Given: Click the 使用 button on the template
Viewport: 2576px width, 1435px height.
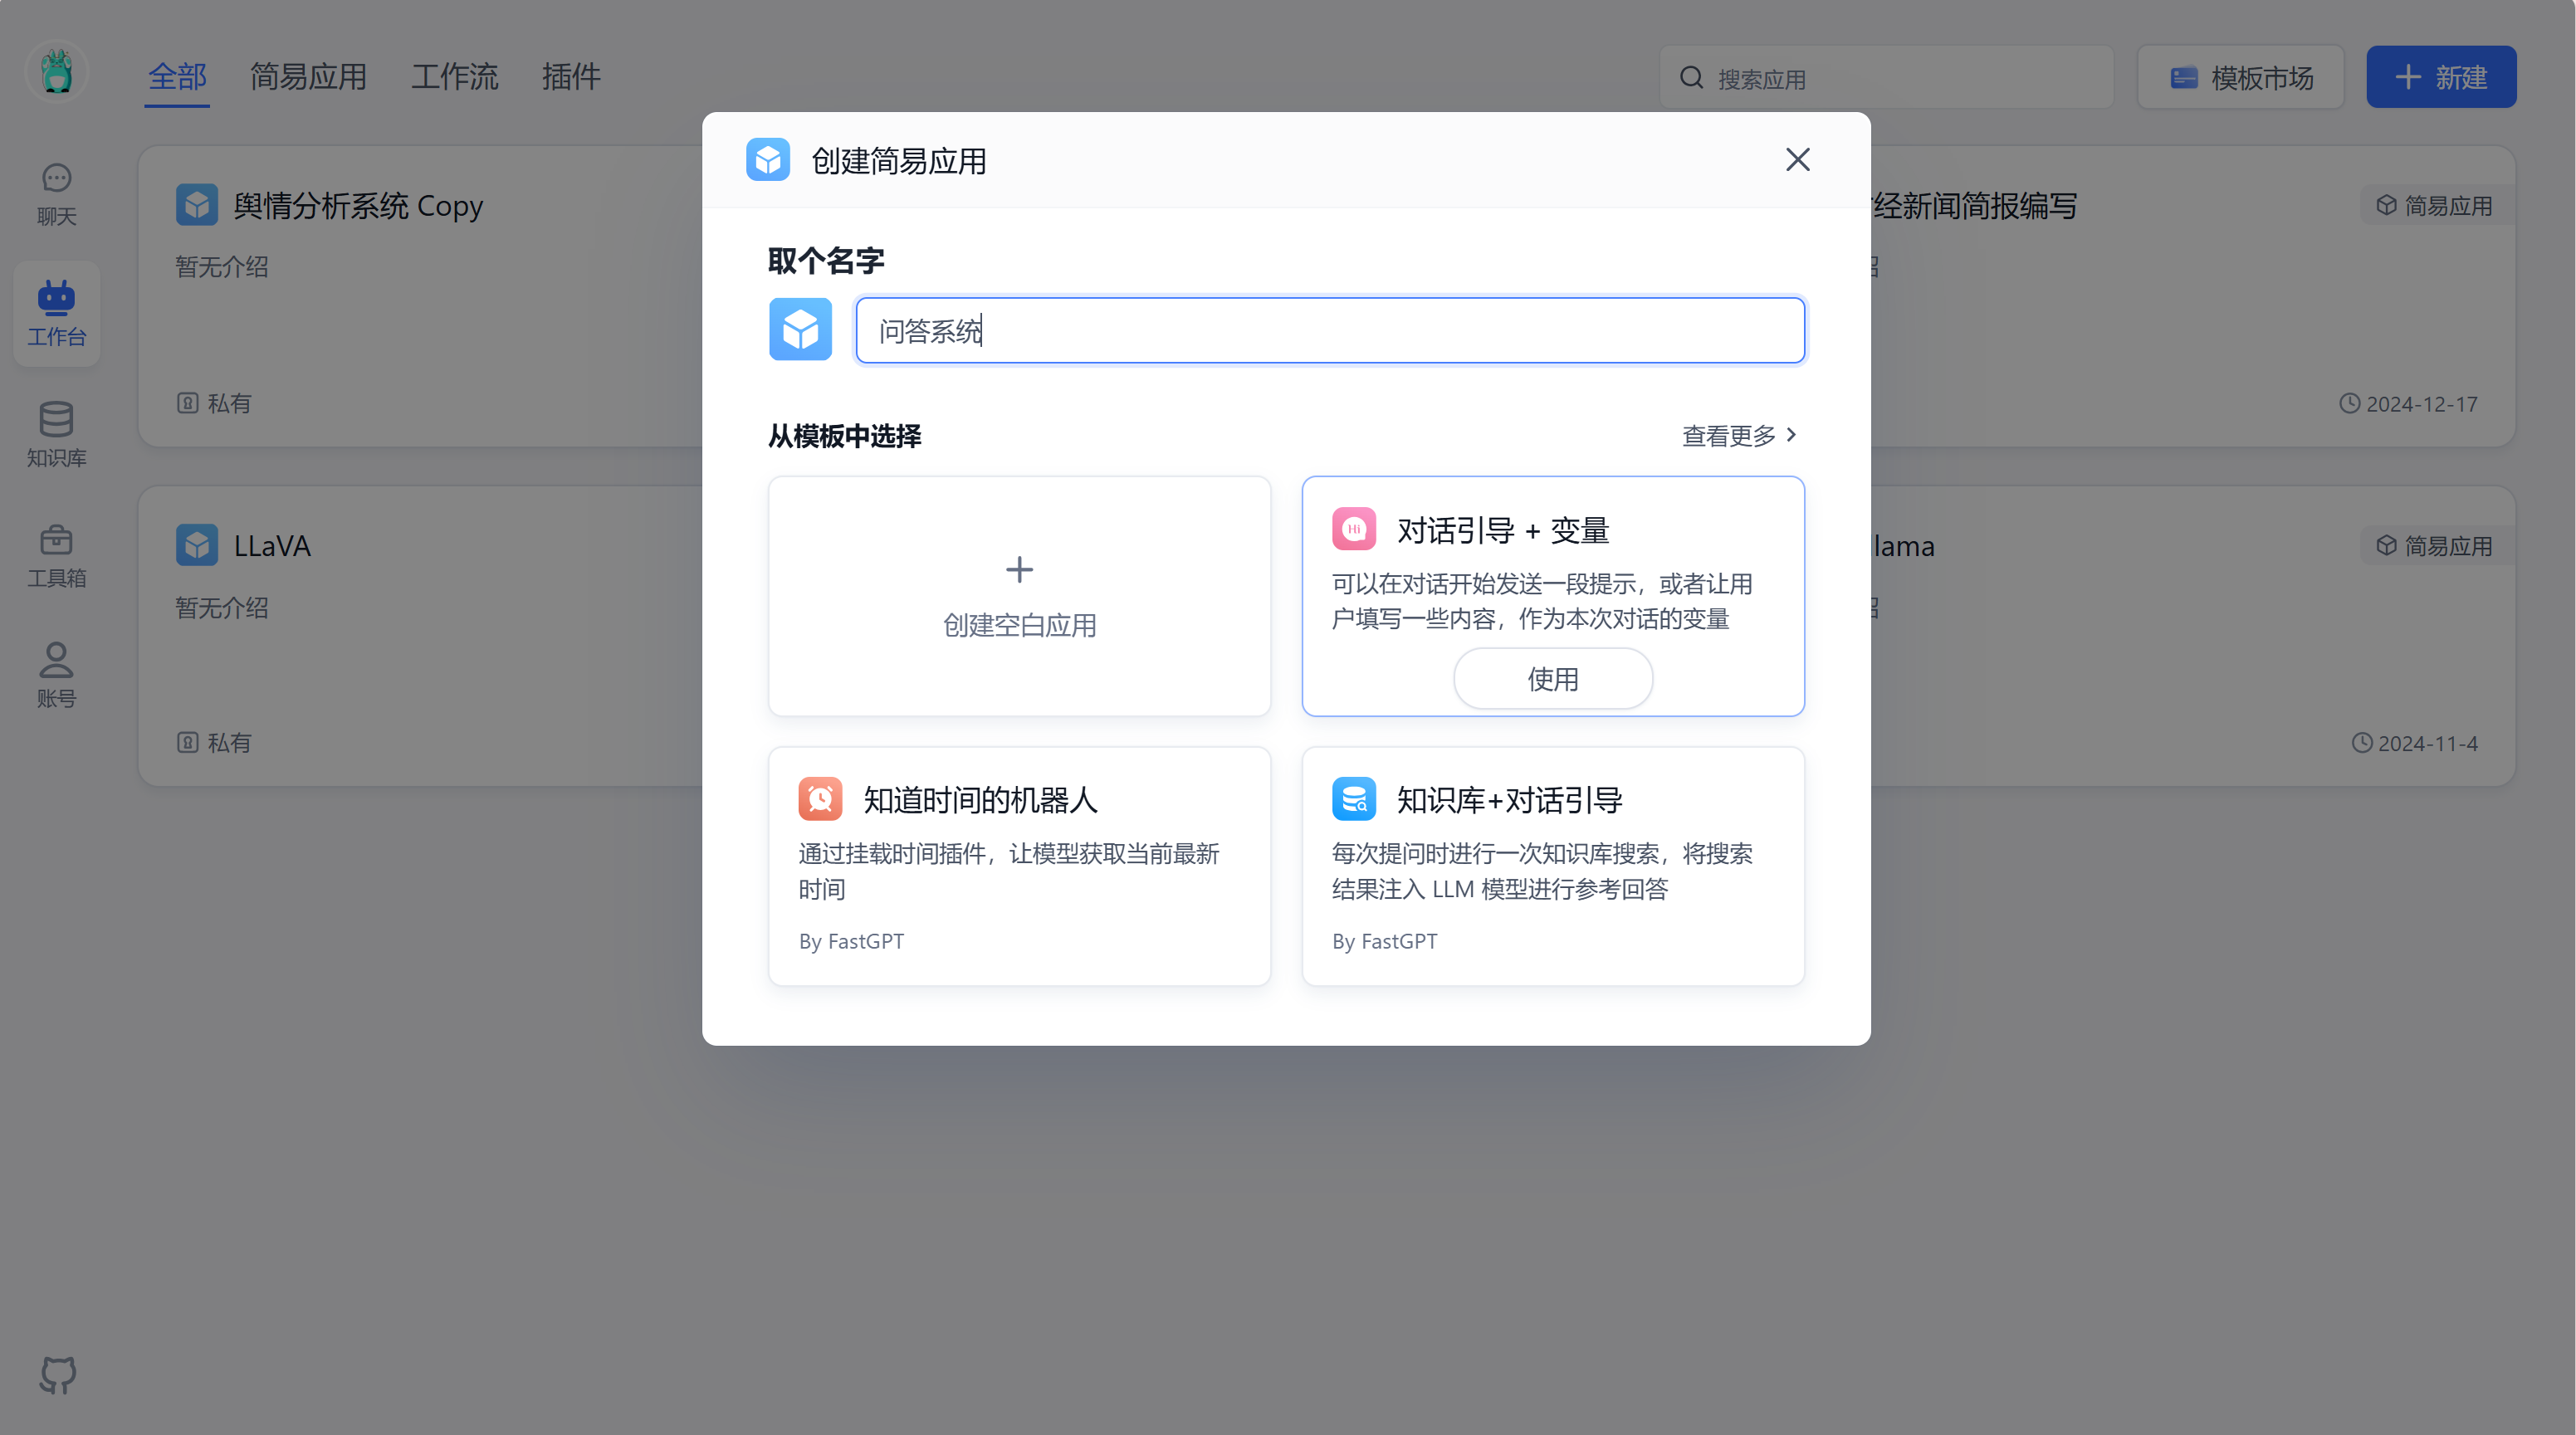Looking at the screenshot, I should (1552, 679).
